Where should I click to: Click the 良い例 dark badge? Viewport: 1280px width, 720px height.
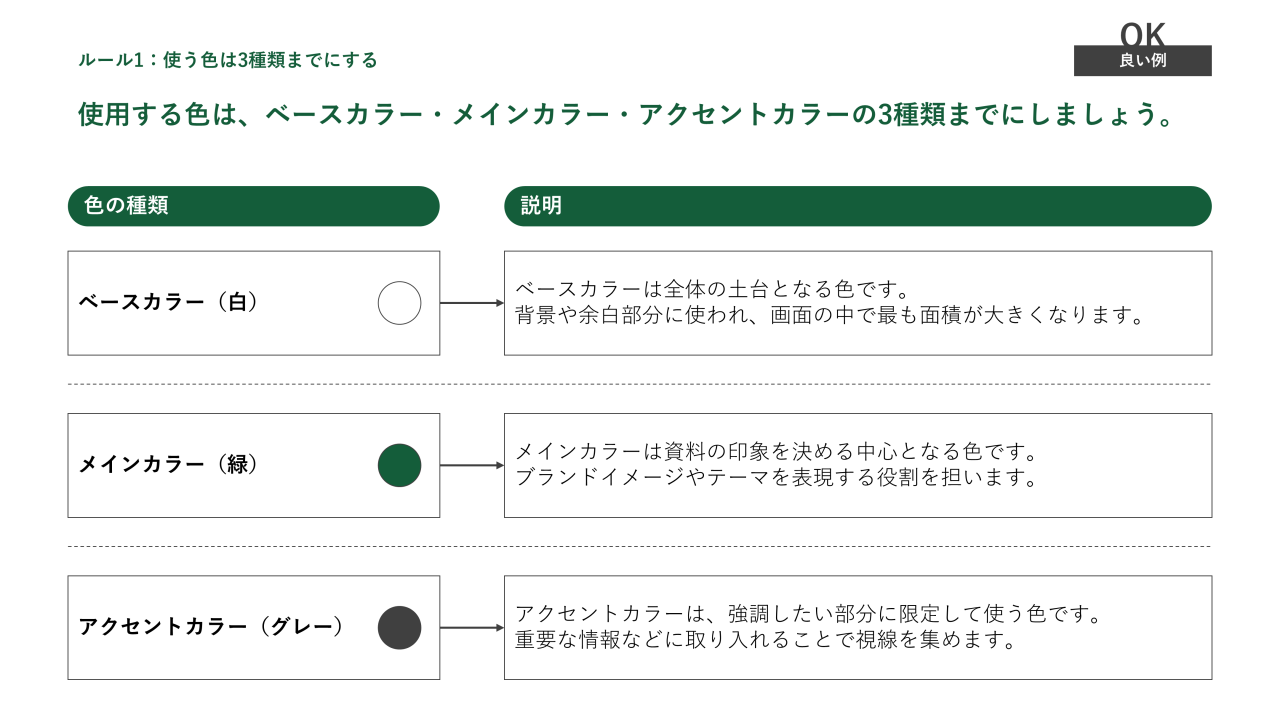click(x=1142, y=61)
